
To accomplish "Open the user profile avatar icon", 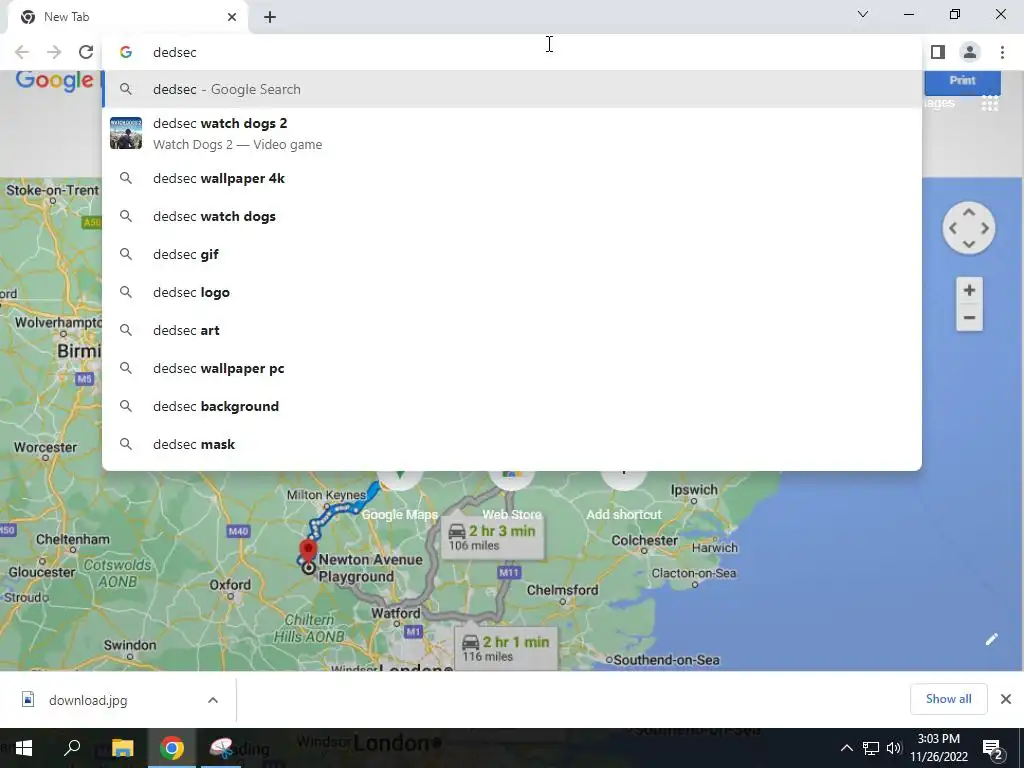I will (x=970, y=52).
